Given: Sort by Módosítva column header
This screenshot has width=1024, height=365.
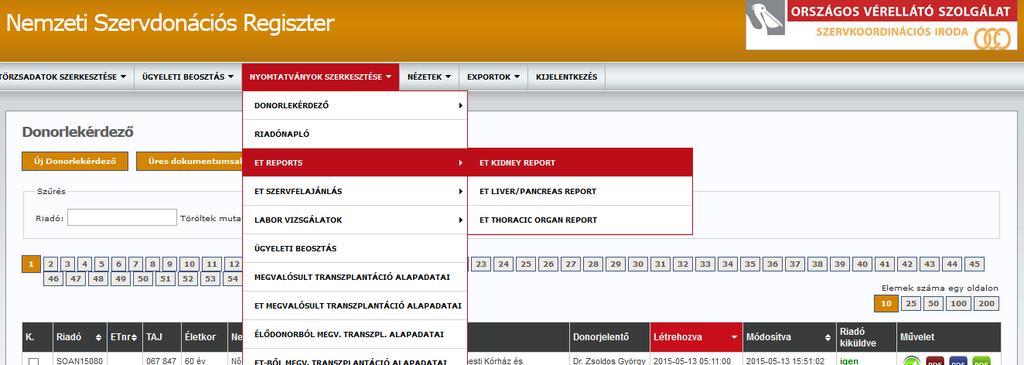Looking at the screenshot, I should point(790,338).
